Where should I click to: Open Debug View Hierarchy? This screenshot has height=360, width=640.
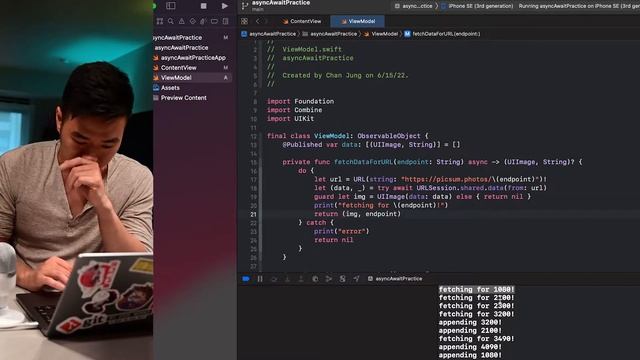pyautogui.click(x=315, y=279)
